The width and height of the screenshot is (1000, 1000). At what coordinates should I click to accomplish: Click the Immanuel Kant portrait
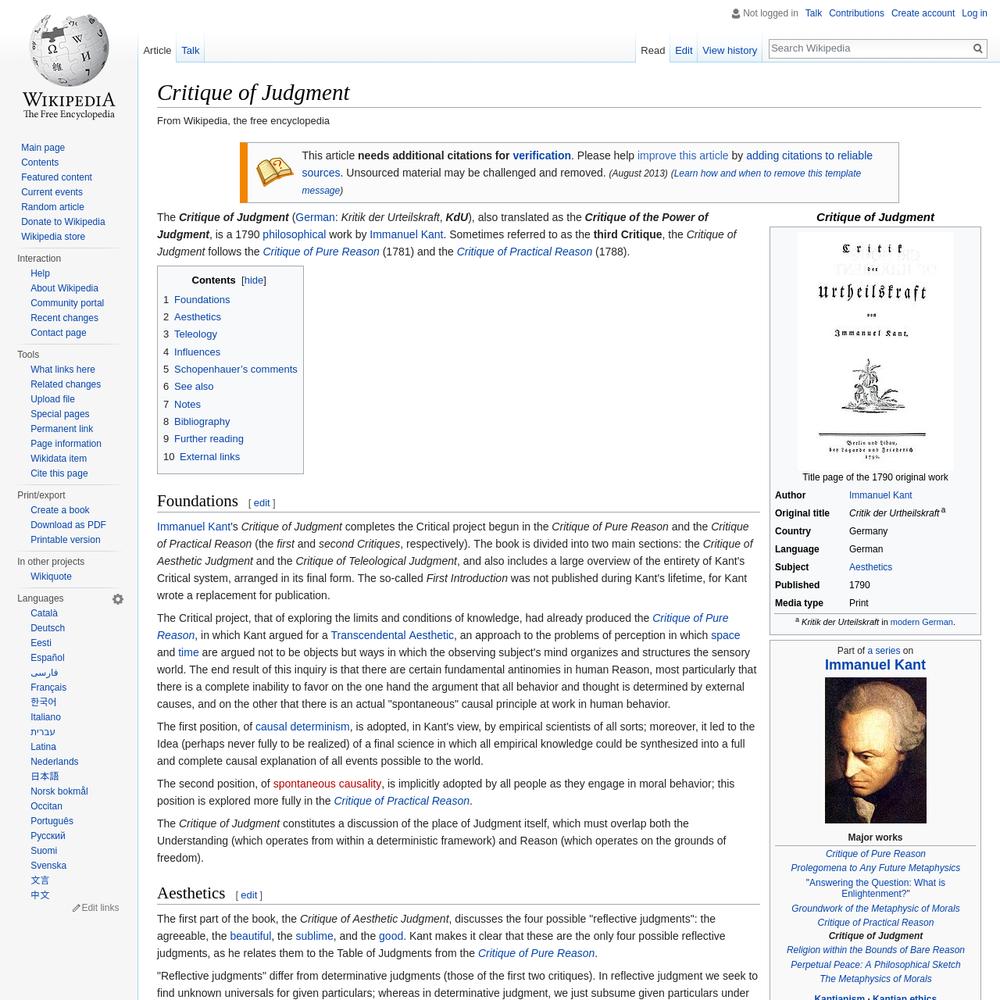[x=875, y=751]
